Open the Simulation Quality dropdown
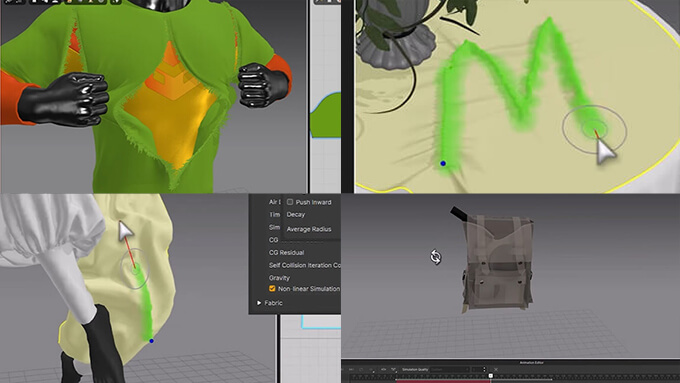This screenshot has height=383, width=680. 450,370
